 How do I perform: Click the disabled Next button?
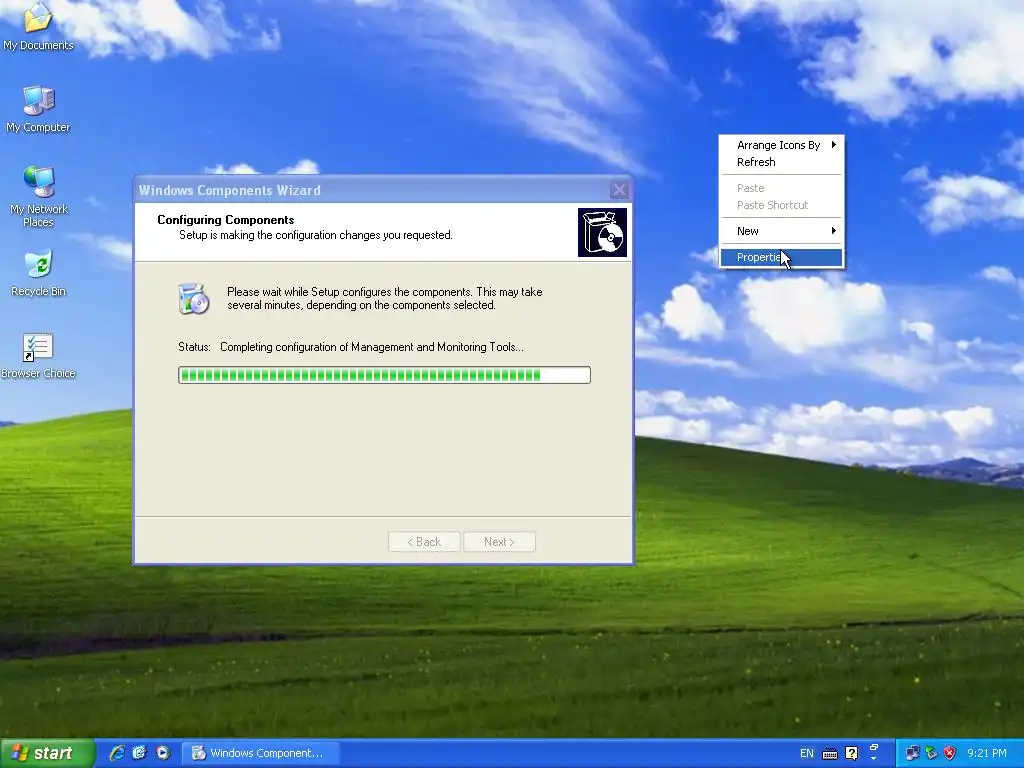[499, 542]
